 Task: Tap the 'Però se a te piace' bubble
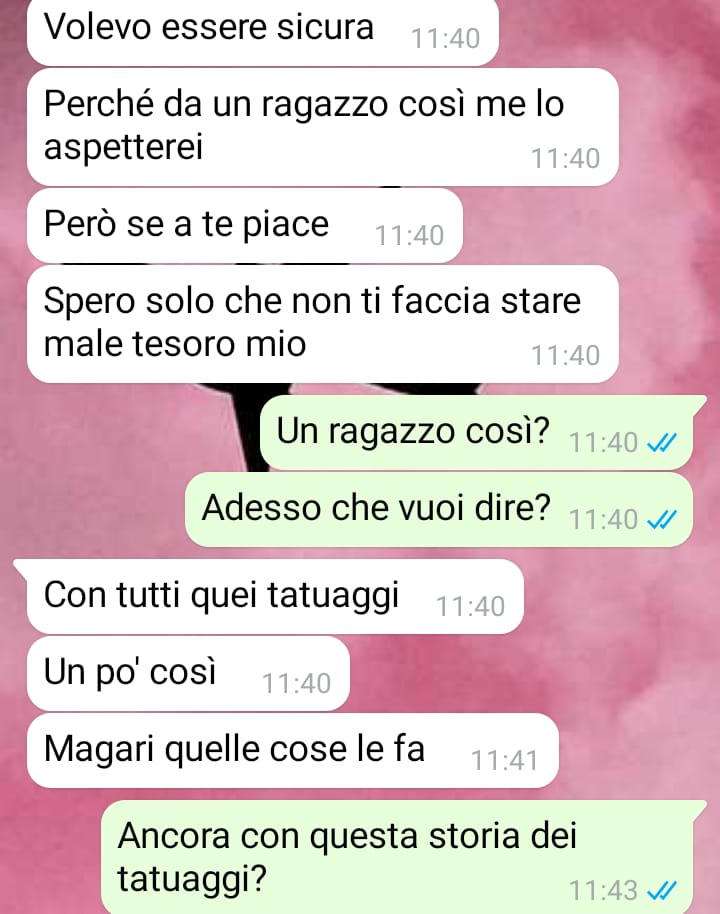point(244,225)
